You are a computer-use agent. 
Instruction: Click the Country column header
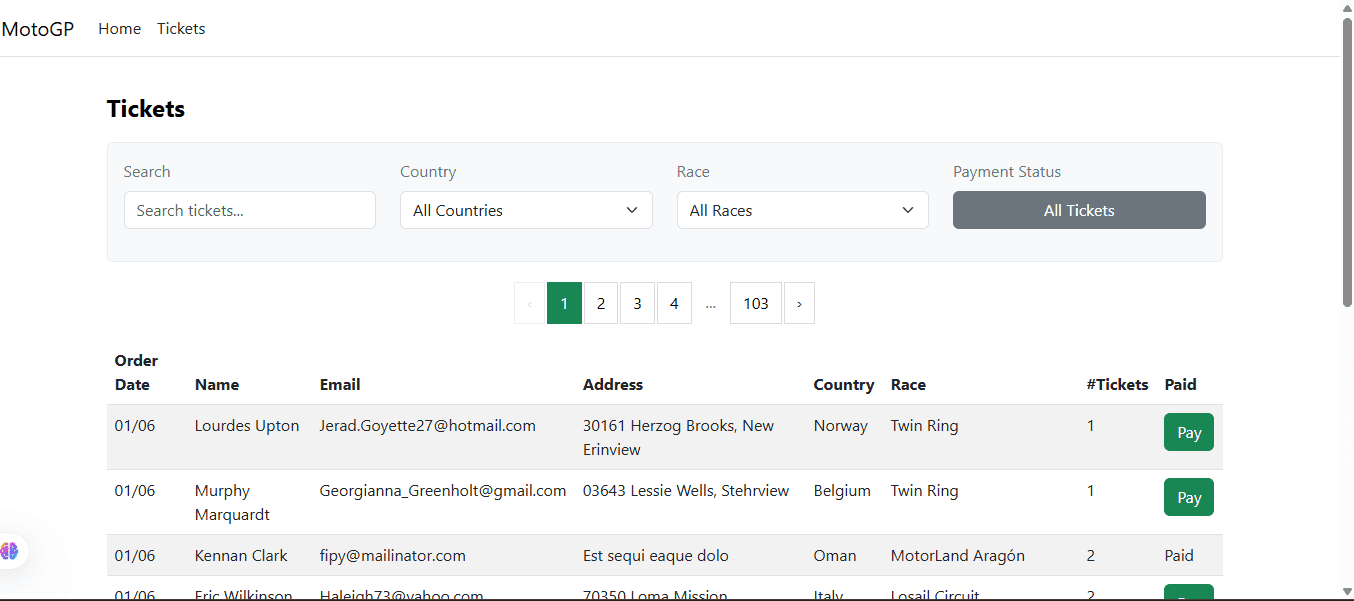(844, 384)
